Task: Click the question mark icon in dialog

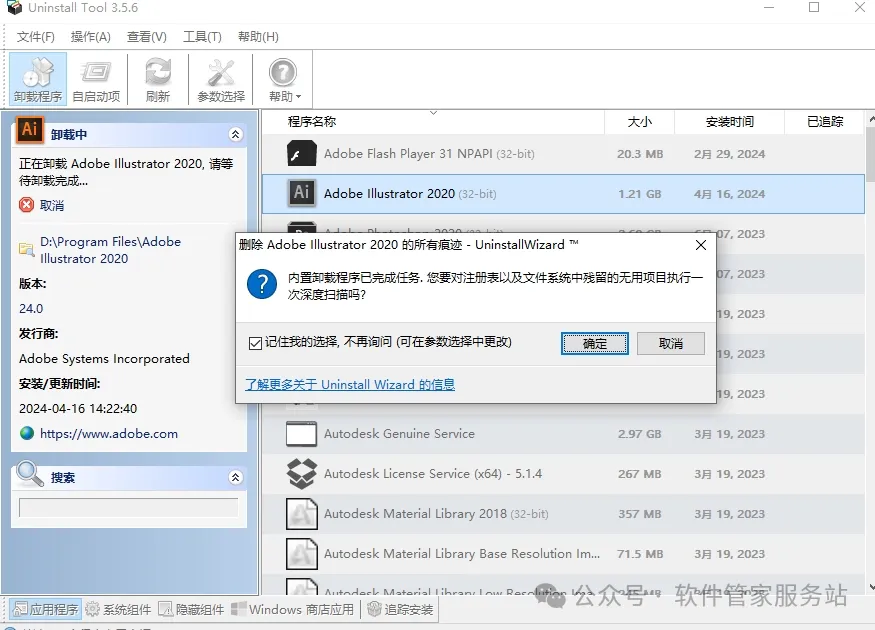Action: tap(262, 283)
